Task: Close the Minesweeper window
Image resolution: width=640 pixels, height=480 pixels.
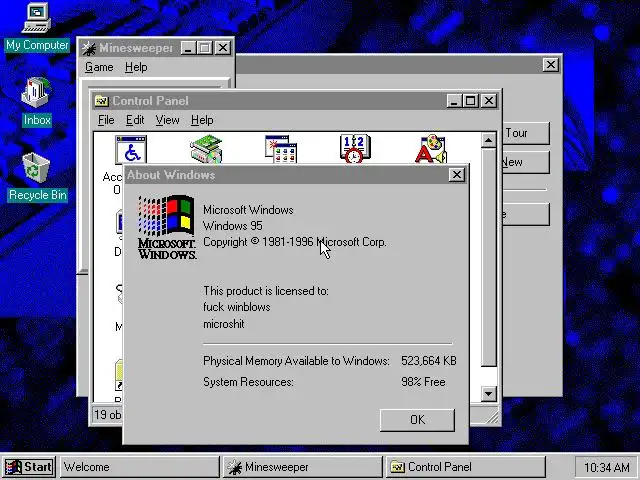Action: (x=223, y=48)
